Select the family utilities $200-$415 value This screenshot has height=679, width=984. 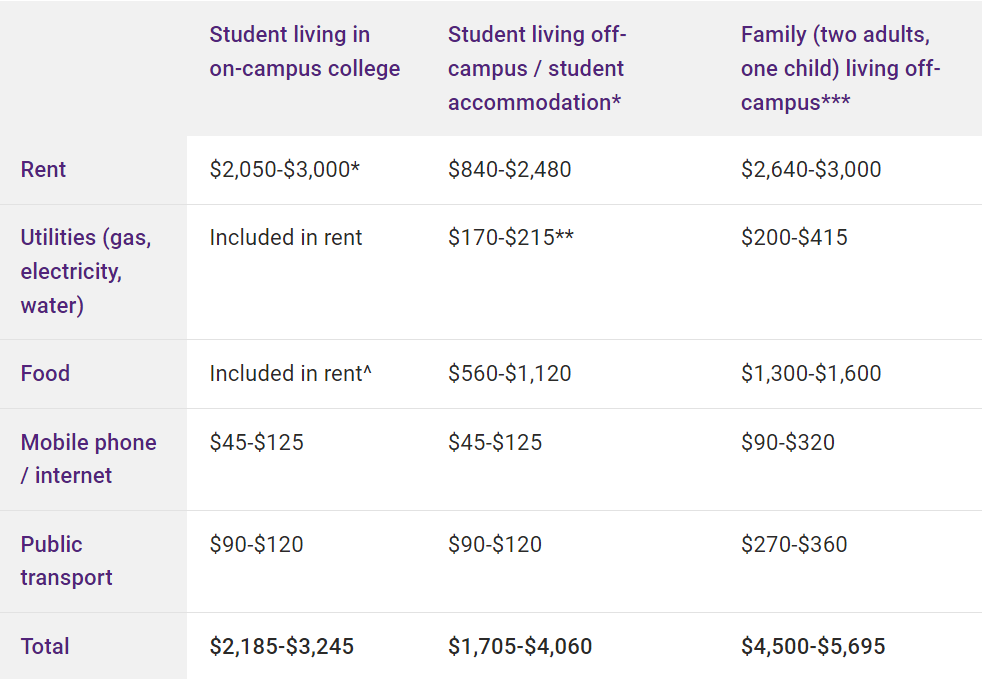point(794,237)
